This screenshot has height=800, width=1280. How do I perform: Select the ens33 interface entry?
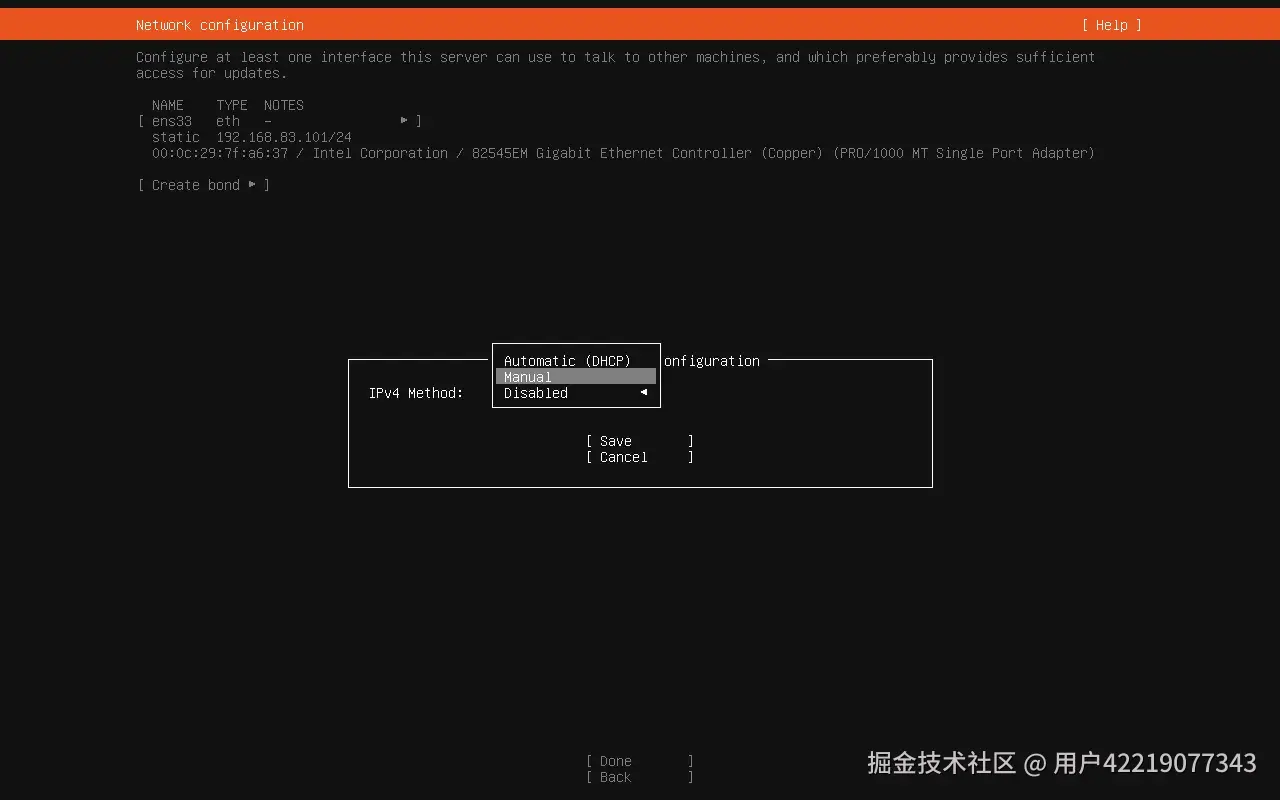pos(171,120)
